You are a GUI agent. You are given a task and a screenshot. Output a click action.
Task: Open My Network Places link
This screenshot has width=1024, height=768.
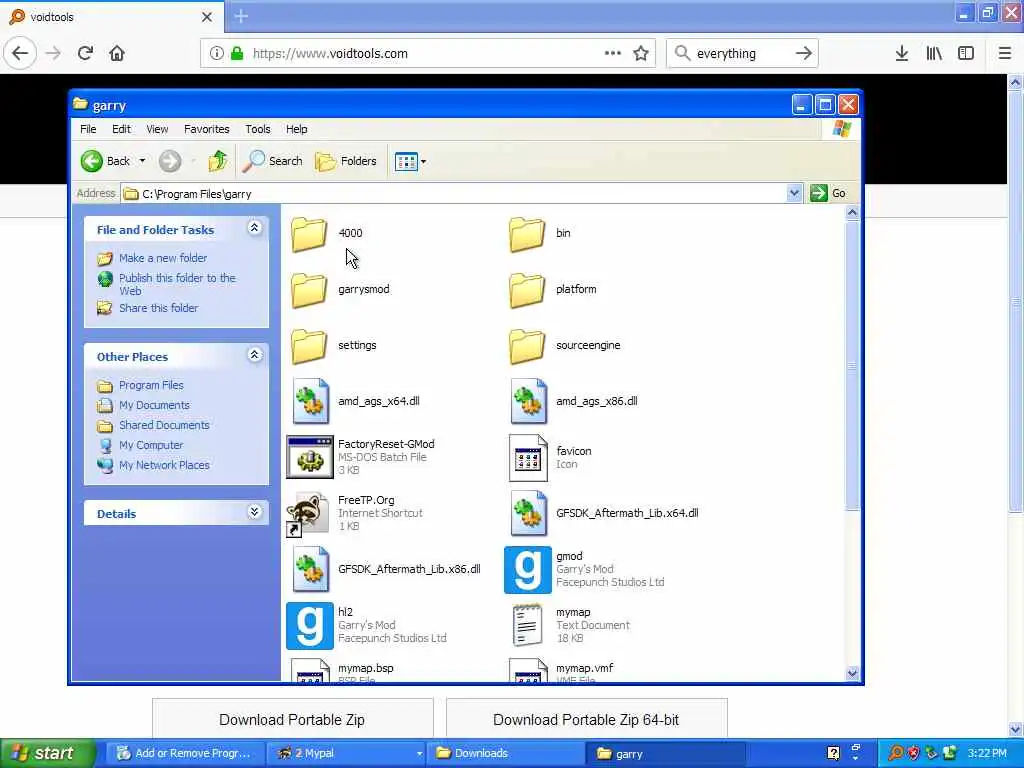coord(164,465)
